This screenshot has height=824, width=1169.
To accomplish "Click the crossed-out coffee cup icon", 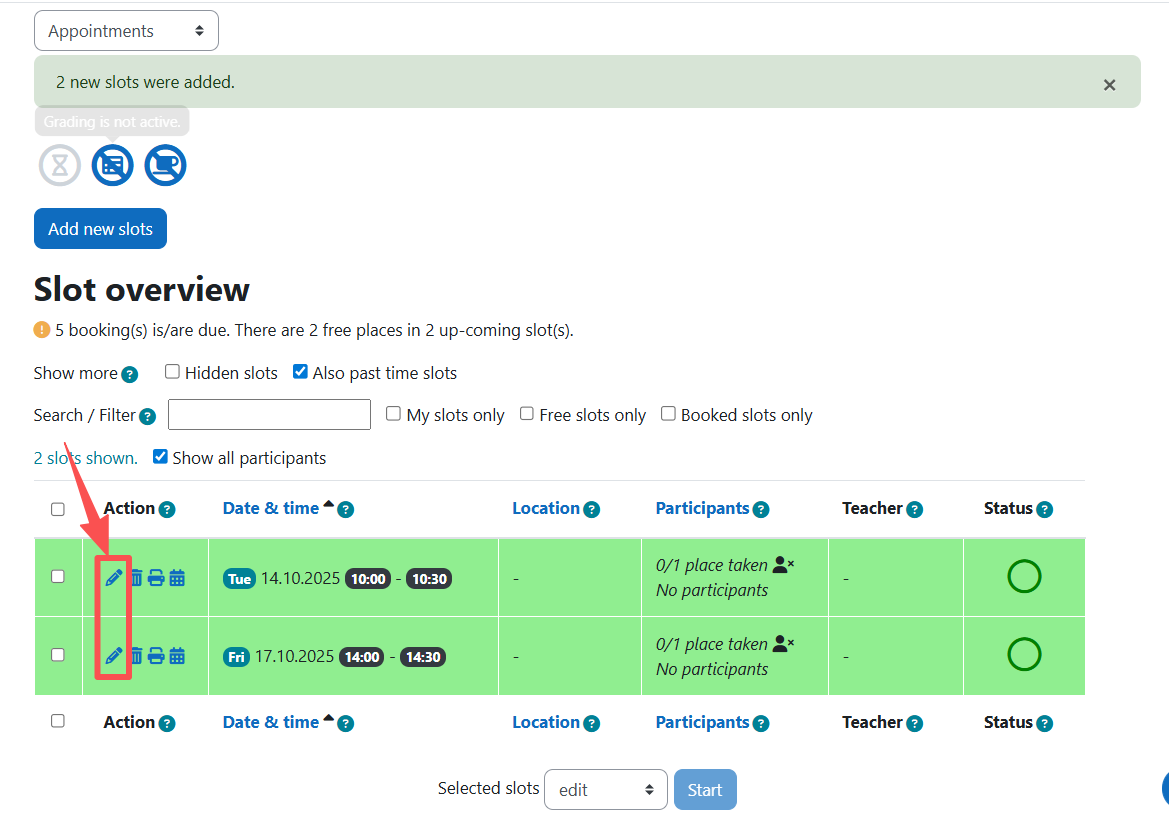I will [x=165, y=165].
